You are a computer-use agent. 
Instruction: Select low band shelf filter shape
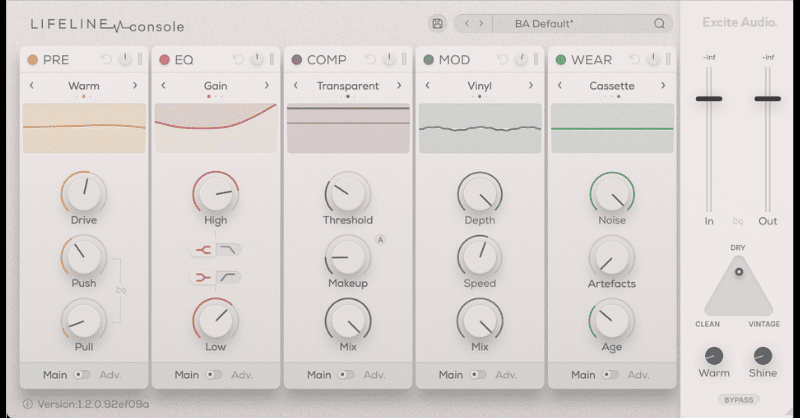point(228,277)
